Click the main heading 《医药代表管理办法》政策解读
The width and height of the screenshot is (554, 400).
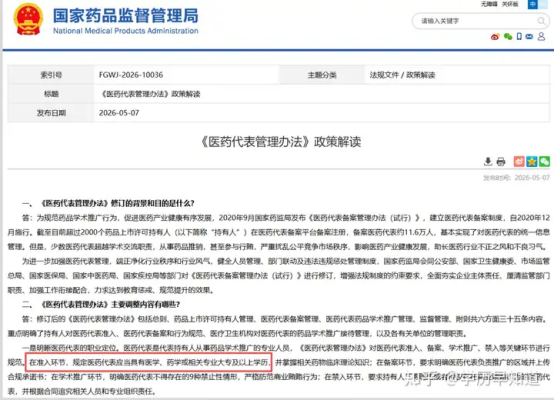click(x=281, y=142)
